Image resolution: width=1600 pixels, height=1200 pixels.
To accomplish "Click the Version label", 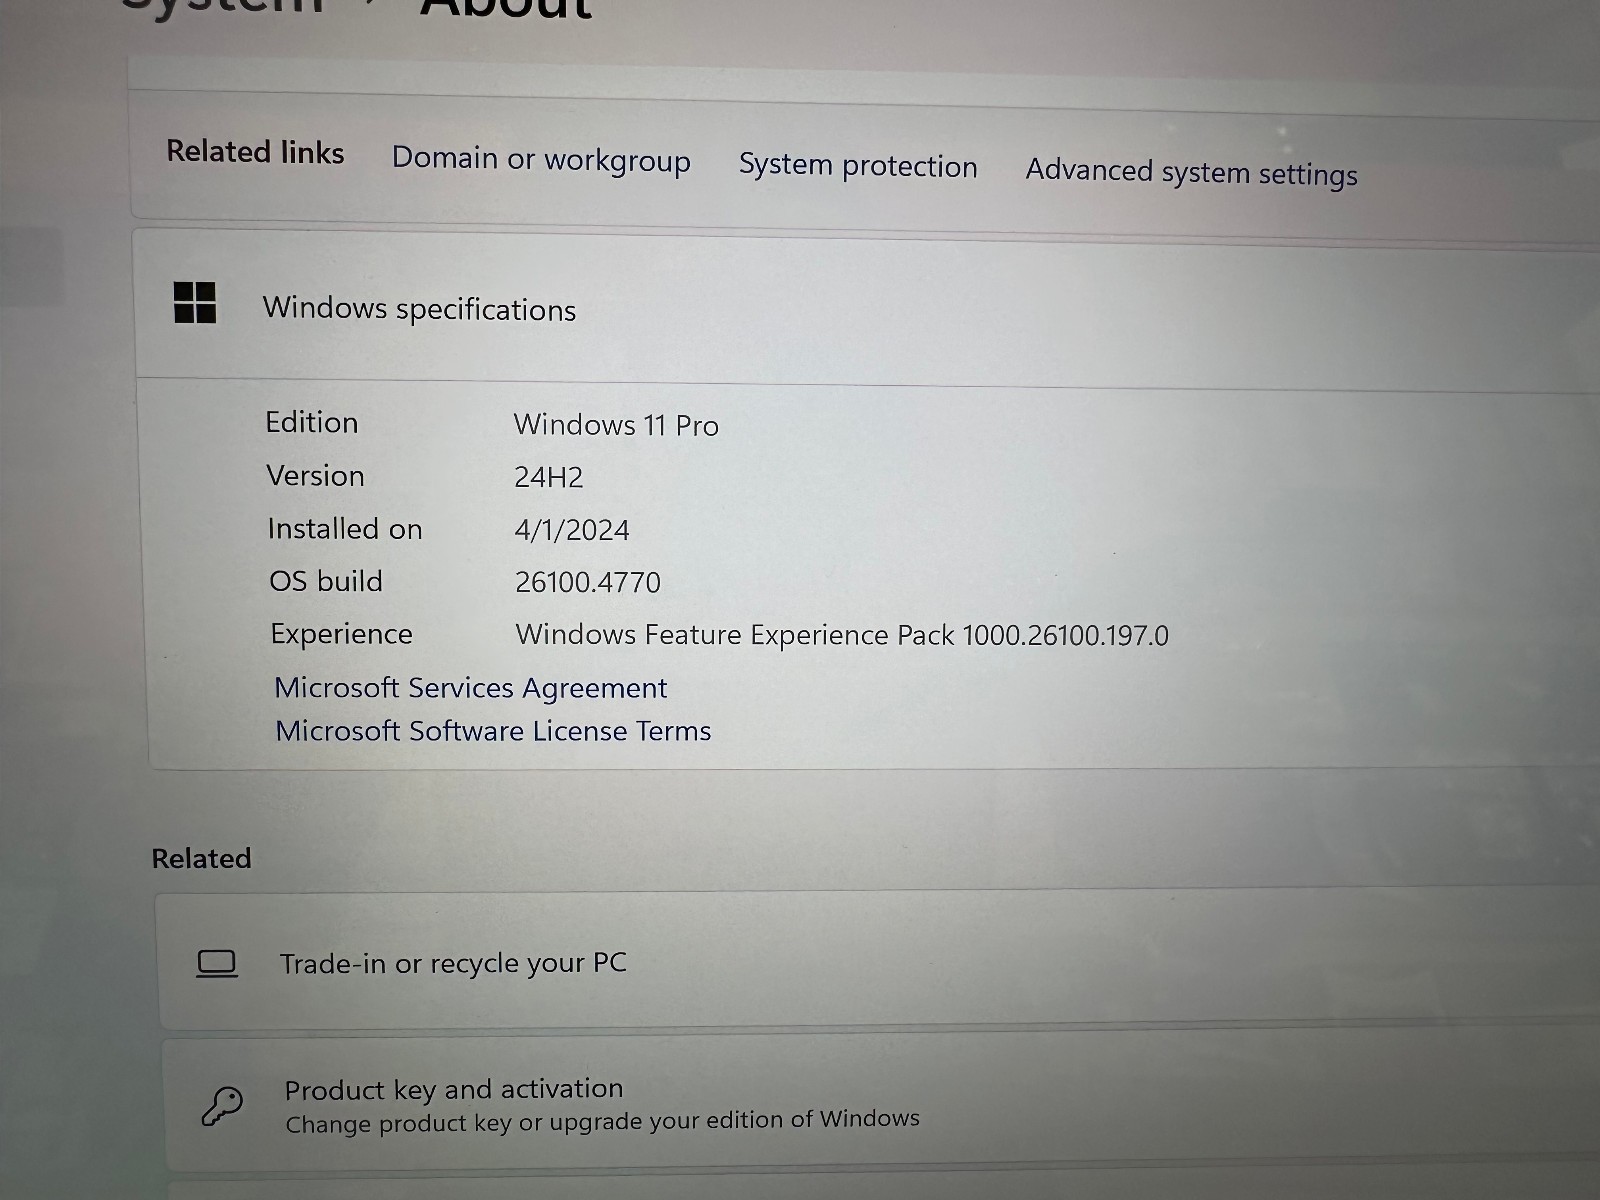I will coord(316,476).
